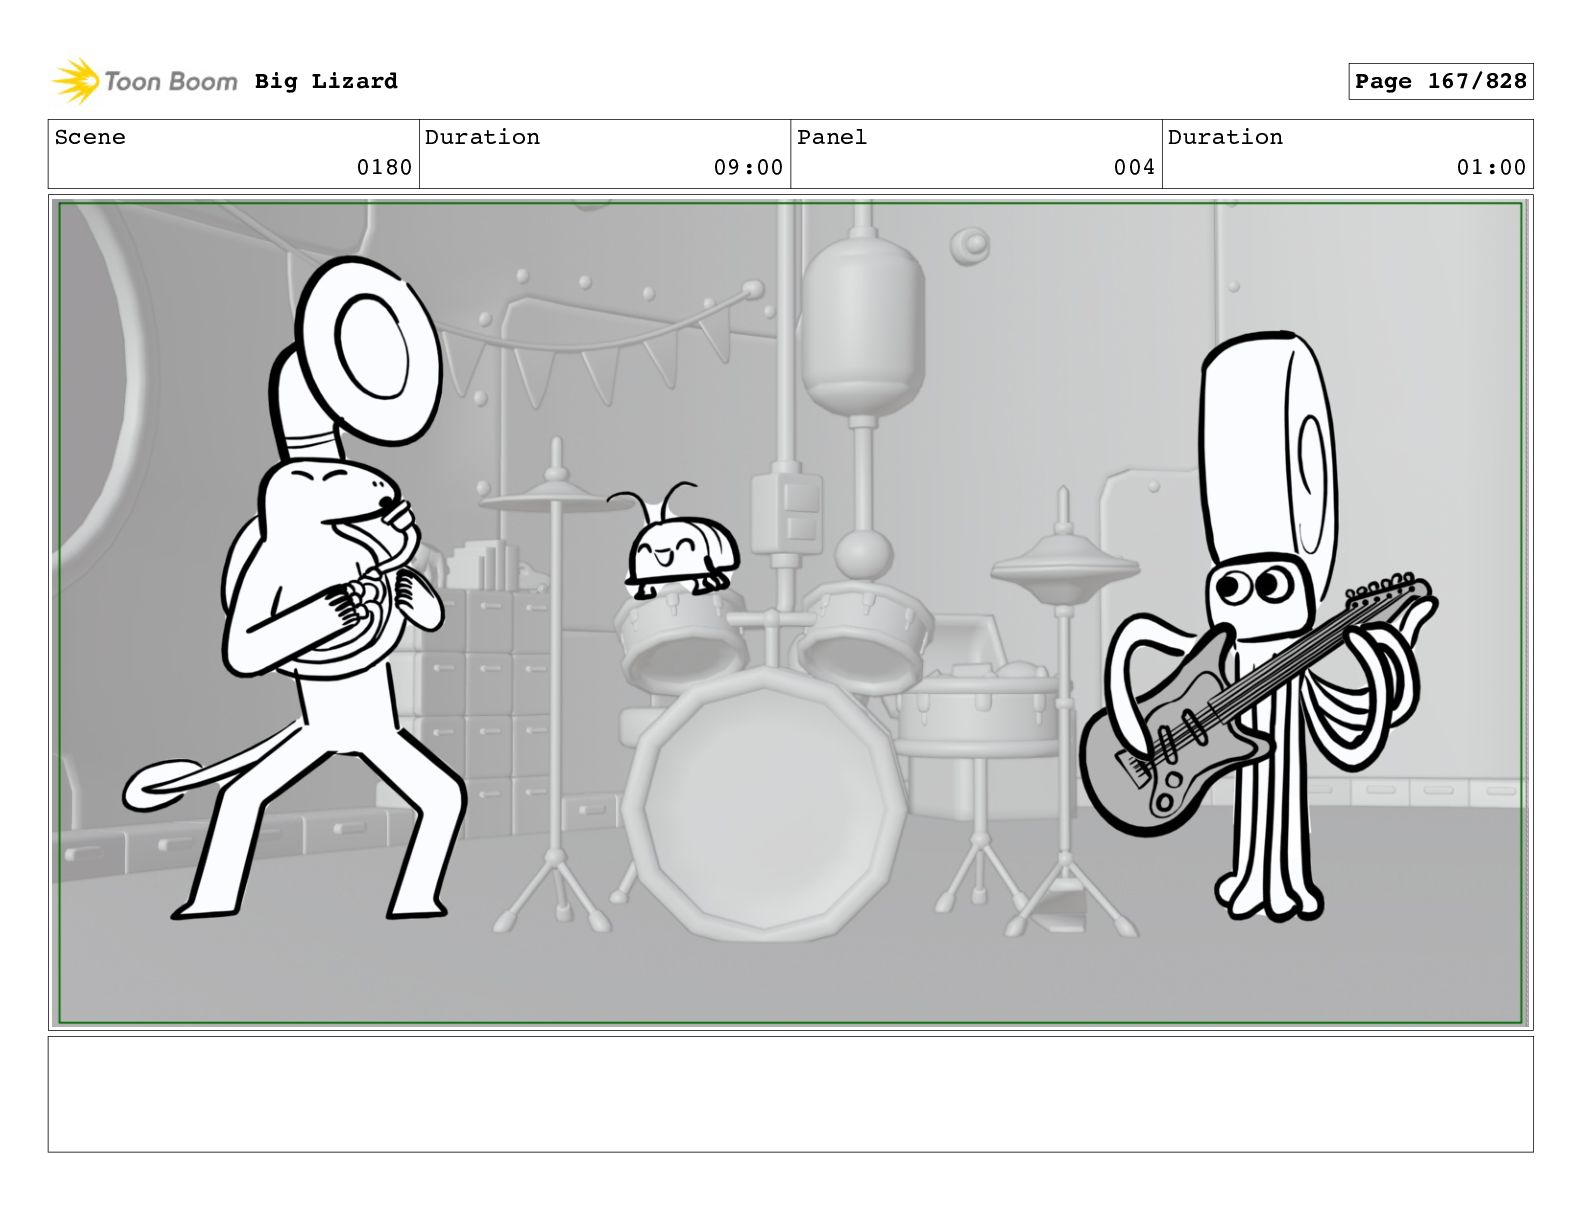
Task: Click the scene duration value '09:00'
Action: pyautogui.click(x=748, y=167)
